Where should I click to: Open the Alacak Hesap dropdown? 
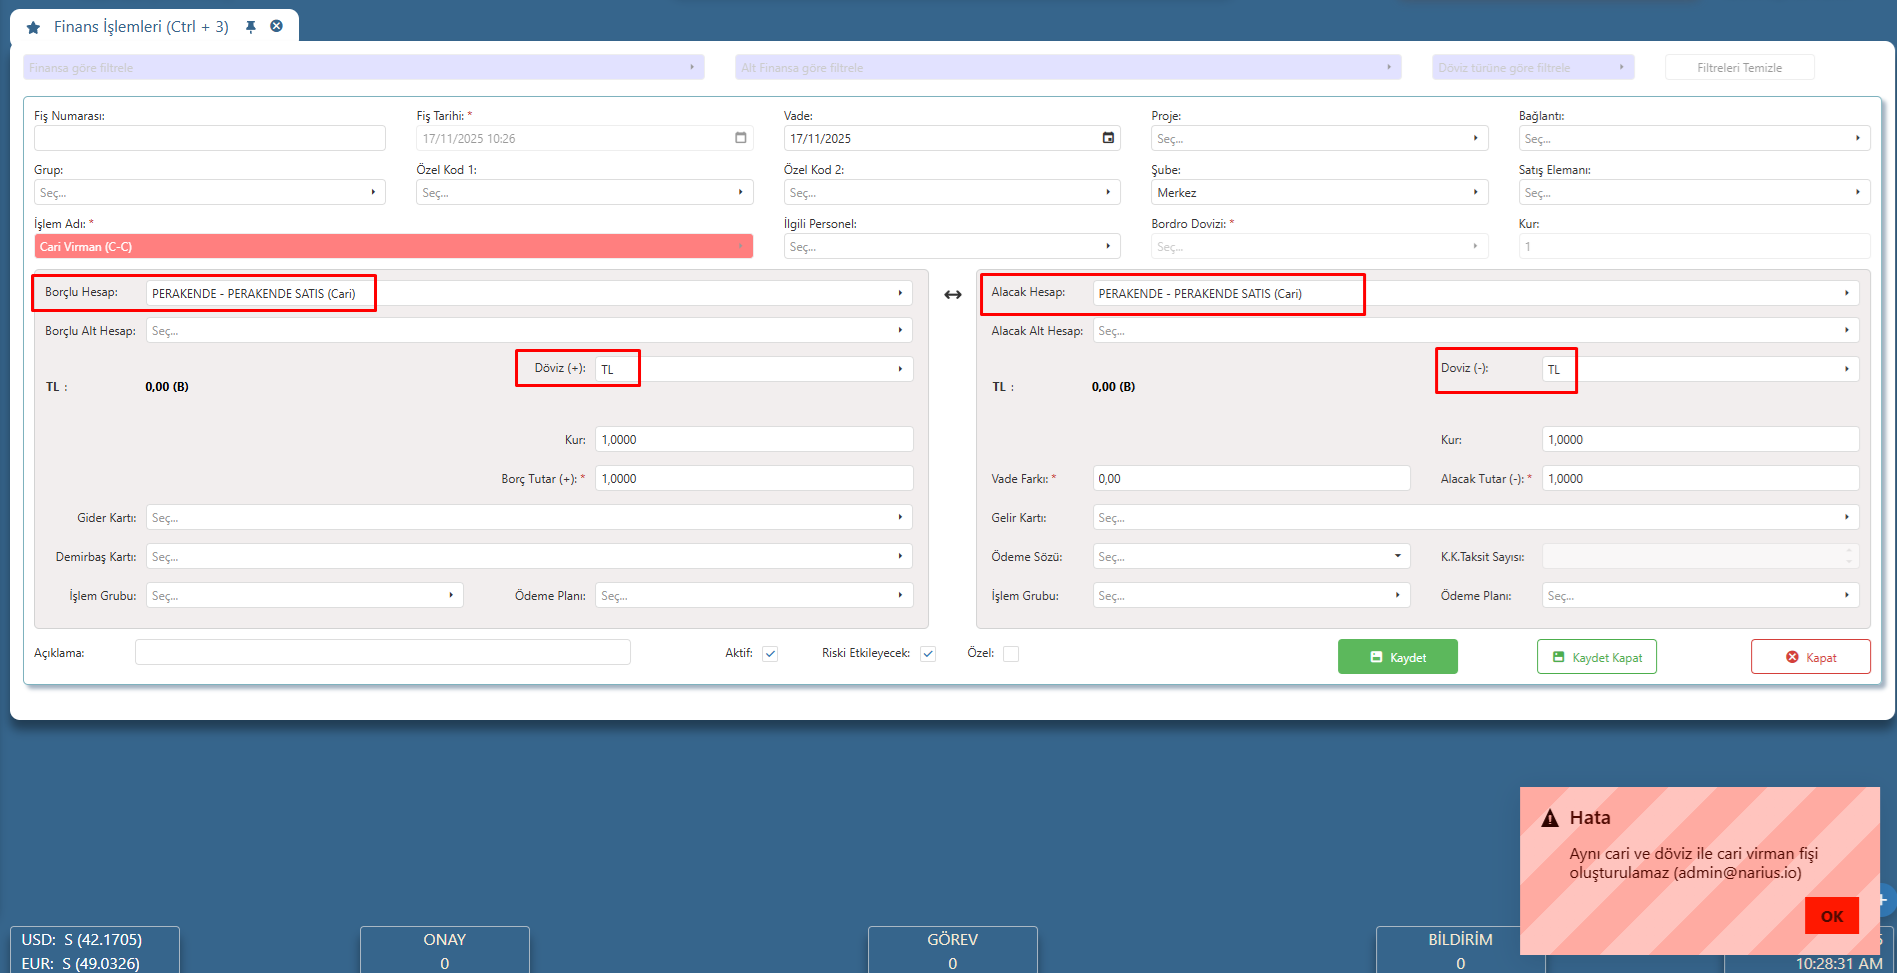click(x=1476, y=293)
